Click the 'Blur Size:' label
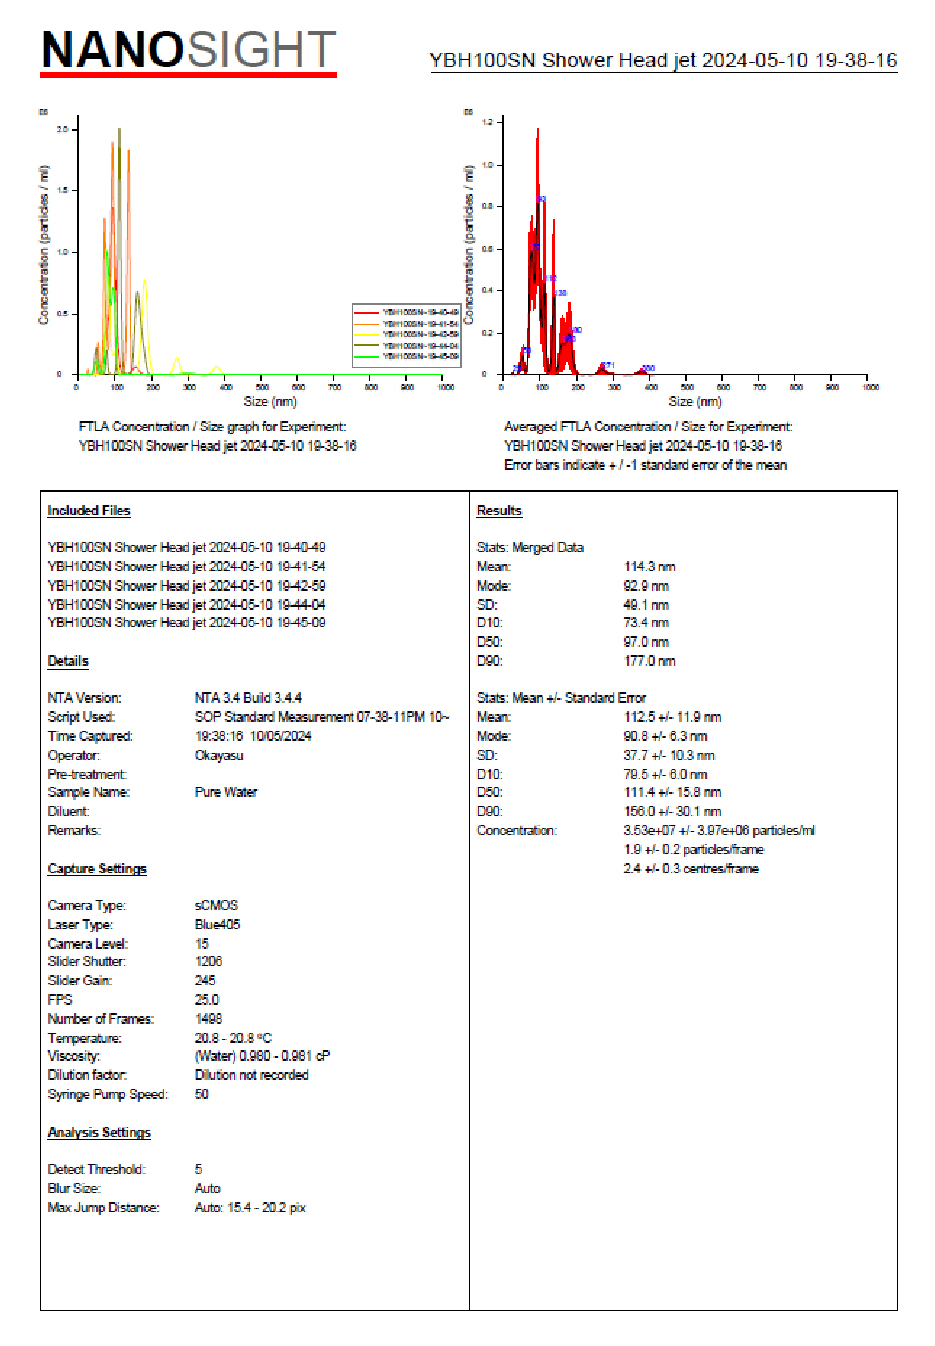 click(x=74, y=1188)
